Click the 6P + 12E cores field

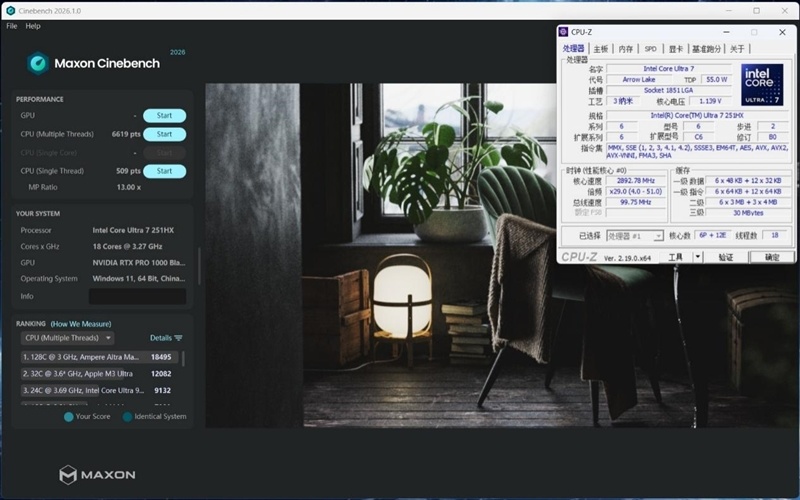tap(712, 235)
